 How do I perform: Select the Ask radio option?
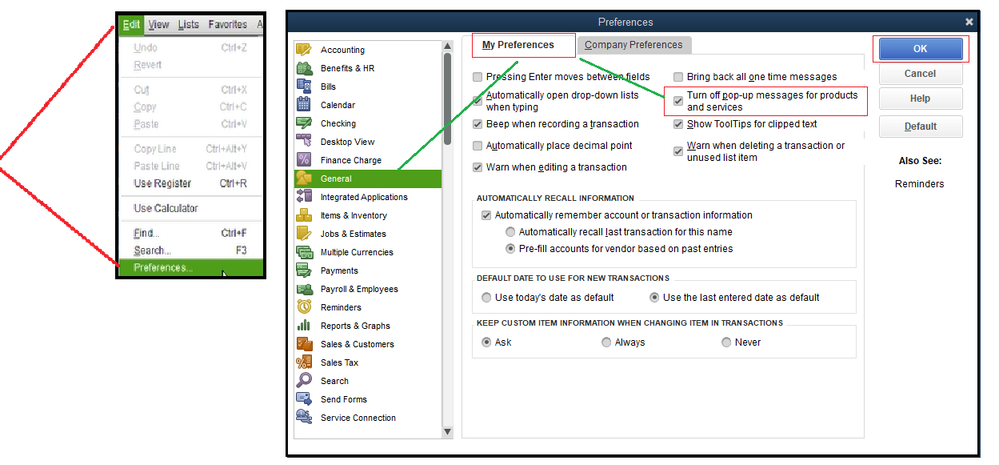click(x=487, y=342)
